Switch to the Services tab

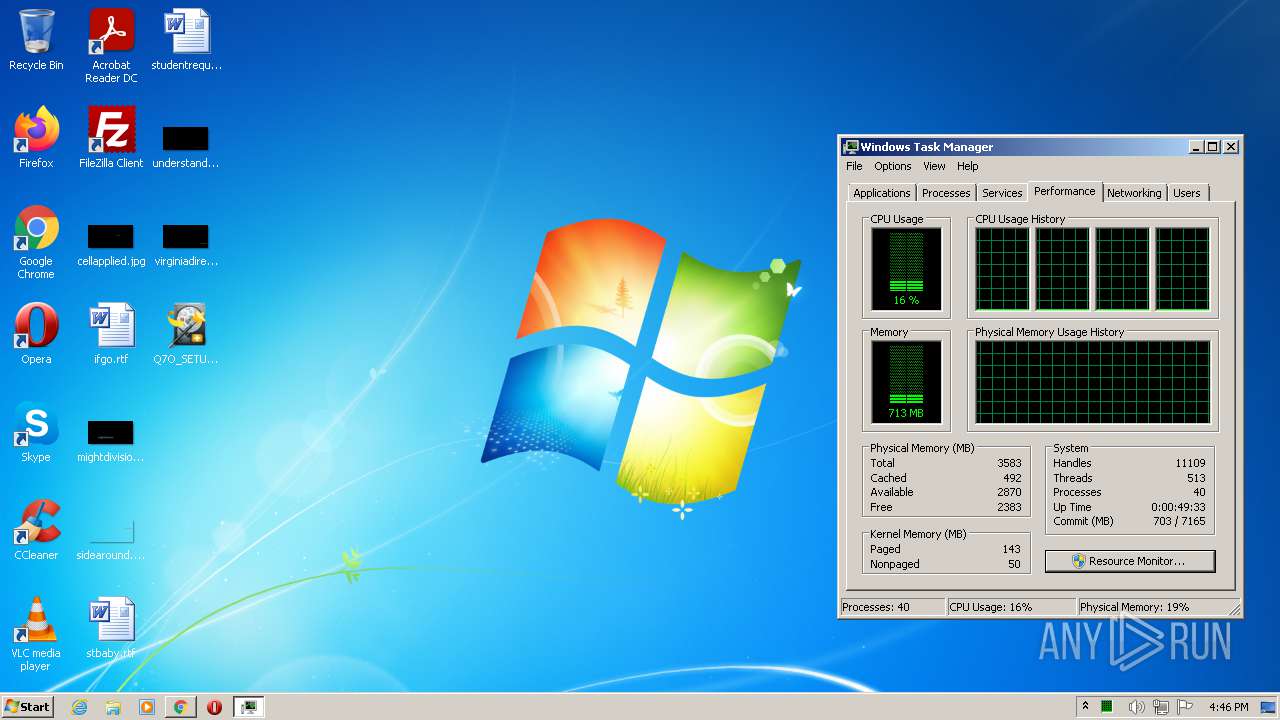[1002, 193]
